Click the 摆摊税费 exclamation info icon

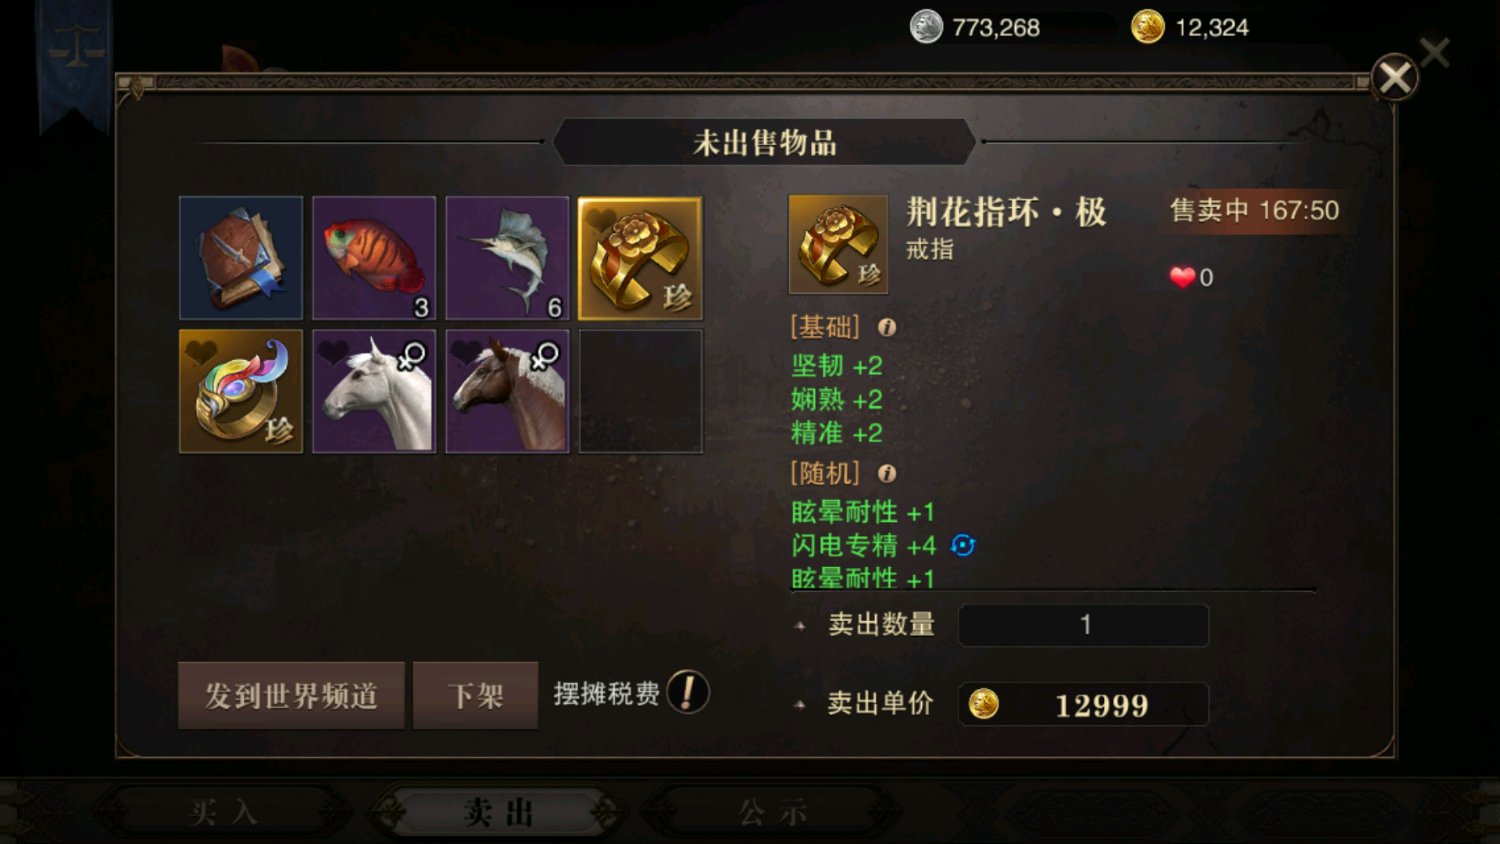pyautogui.click(x=688, y=692)
